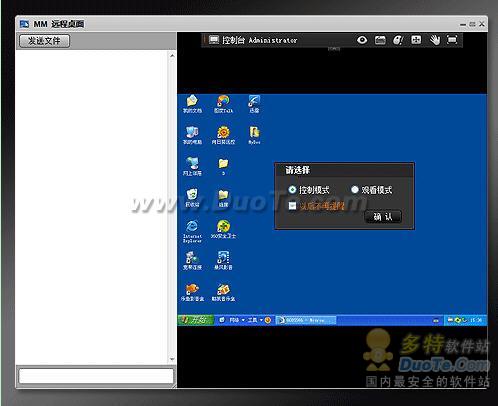Select the Google Talk desktop icon
This screenshot has width=498, height=406.
(x=223, y=104)
